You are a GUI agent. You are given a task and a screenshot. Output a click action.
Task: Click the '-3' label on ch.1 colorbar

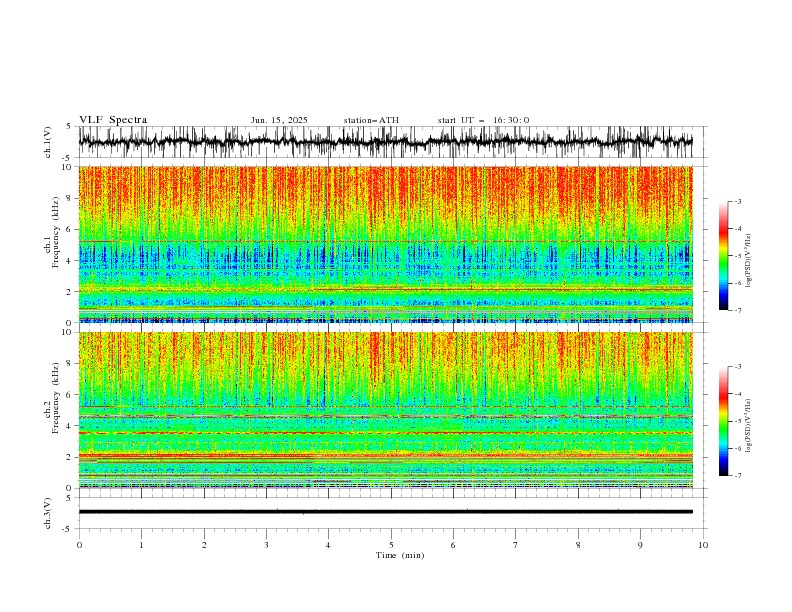(738, 201)
